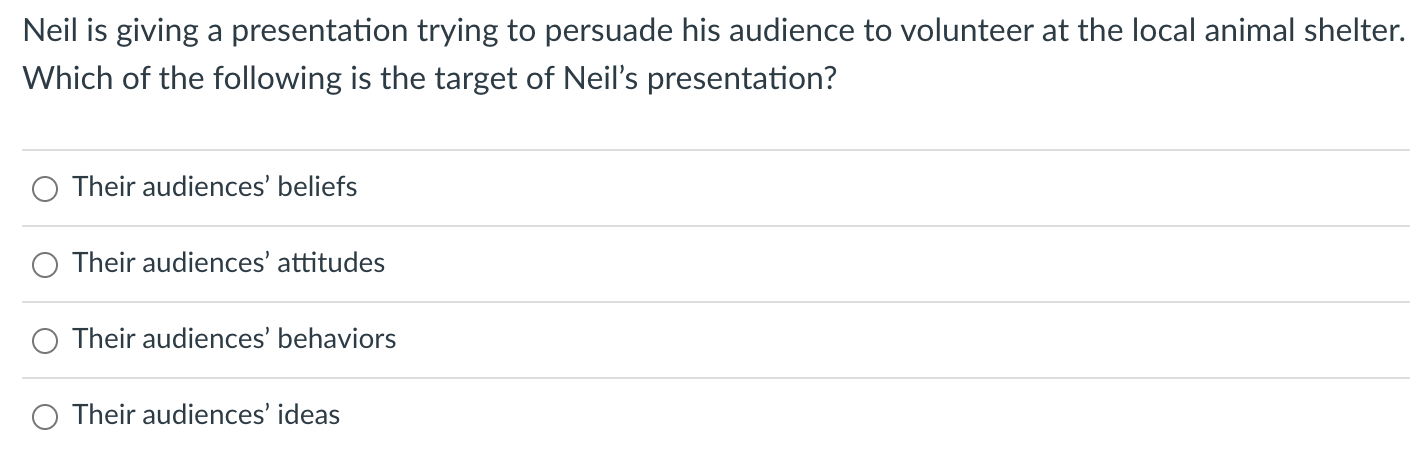This screenshot has width=1424, height=452.
Task: Select the "Their audiences' beliefs" radio button
Action: [x=45, y=189]
